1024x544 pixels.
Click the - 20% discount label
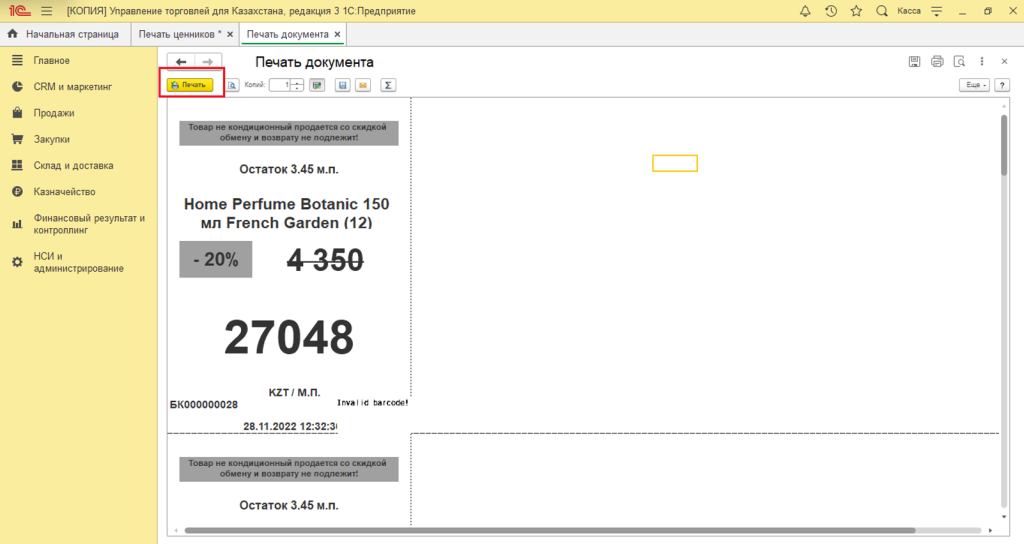tap(216, 259)
